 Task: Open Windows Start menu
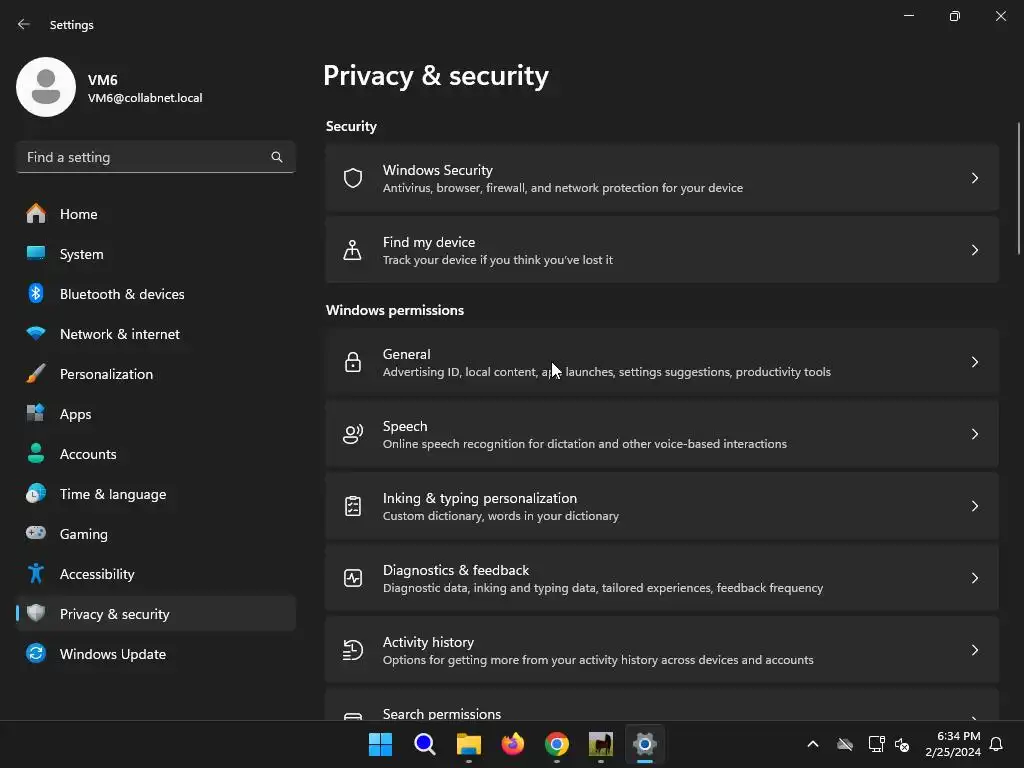tap(380, 744)
